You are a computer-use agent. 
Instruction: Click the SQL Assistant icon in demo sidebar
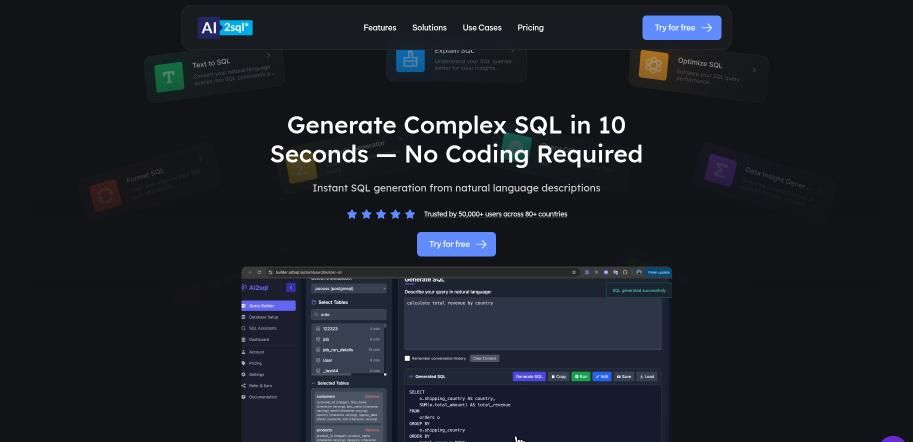point(243,328)
